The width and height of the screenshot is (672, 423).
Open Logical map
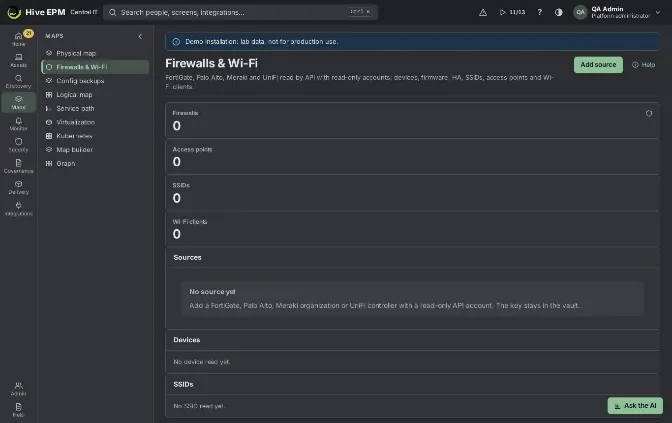[95, 95]
